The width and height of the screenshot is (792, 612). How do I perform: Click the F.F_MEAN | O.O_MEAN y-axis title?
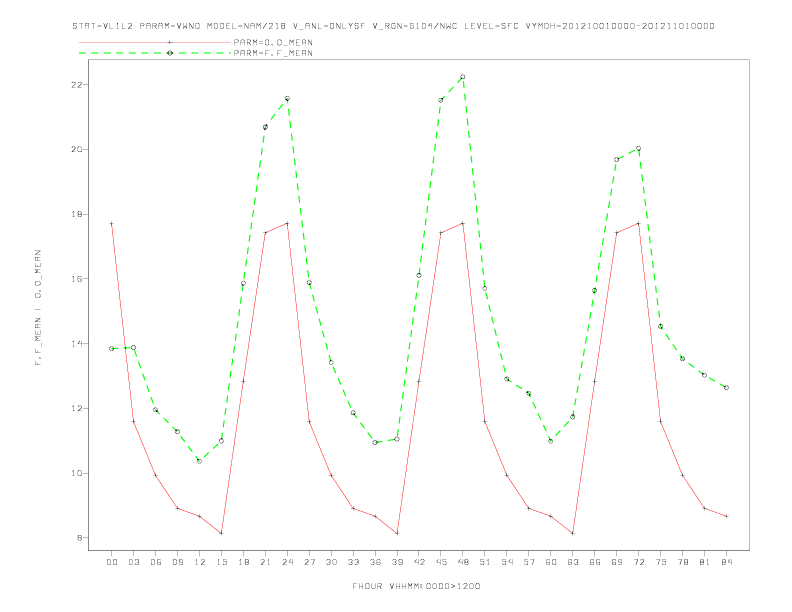click(38, 308)
